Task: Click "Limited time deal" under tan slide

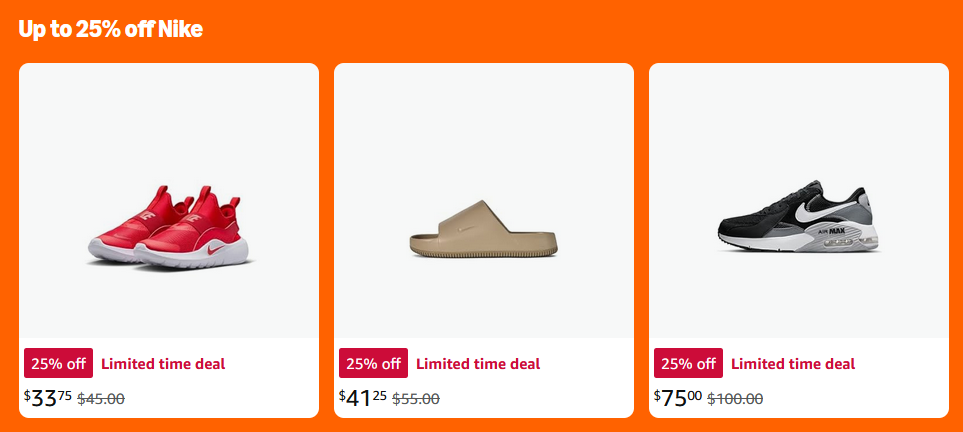Action: 478,364
